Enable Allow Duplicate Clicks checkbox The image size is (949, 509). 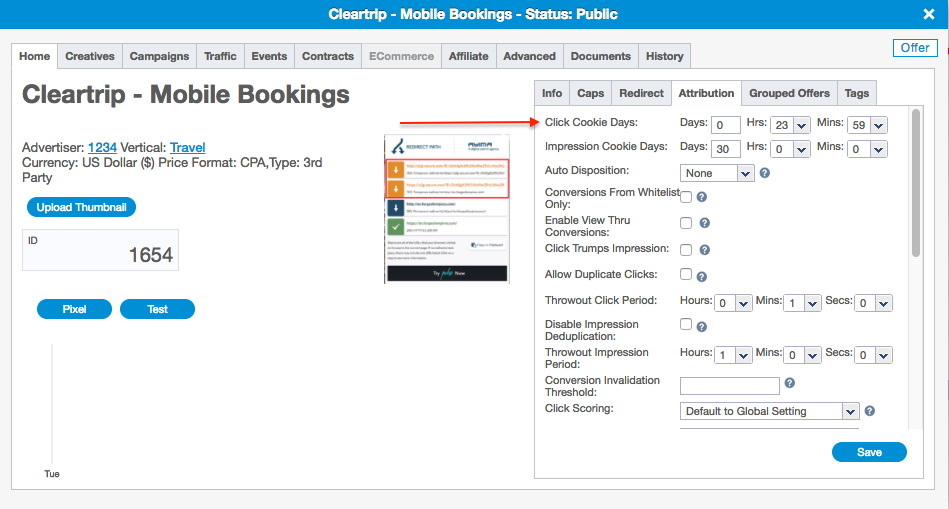click(686, 274)
